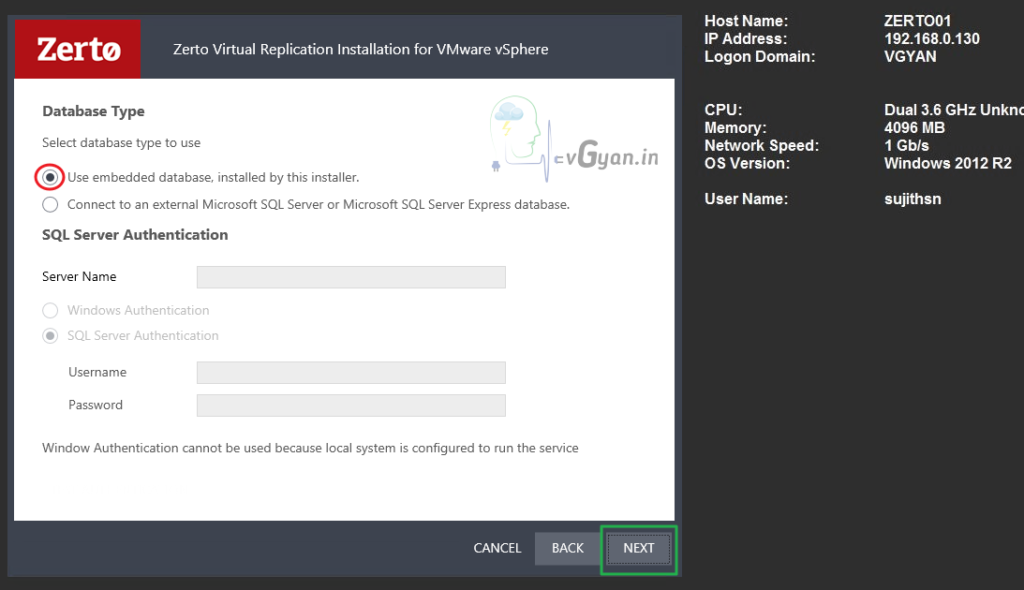Click the Database Type heading
The width and height of the screenshot is (1024, 590).
coord(93,111)
